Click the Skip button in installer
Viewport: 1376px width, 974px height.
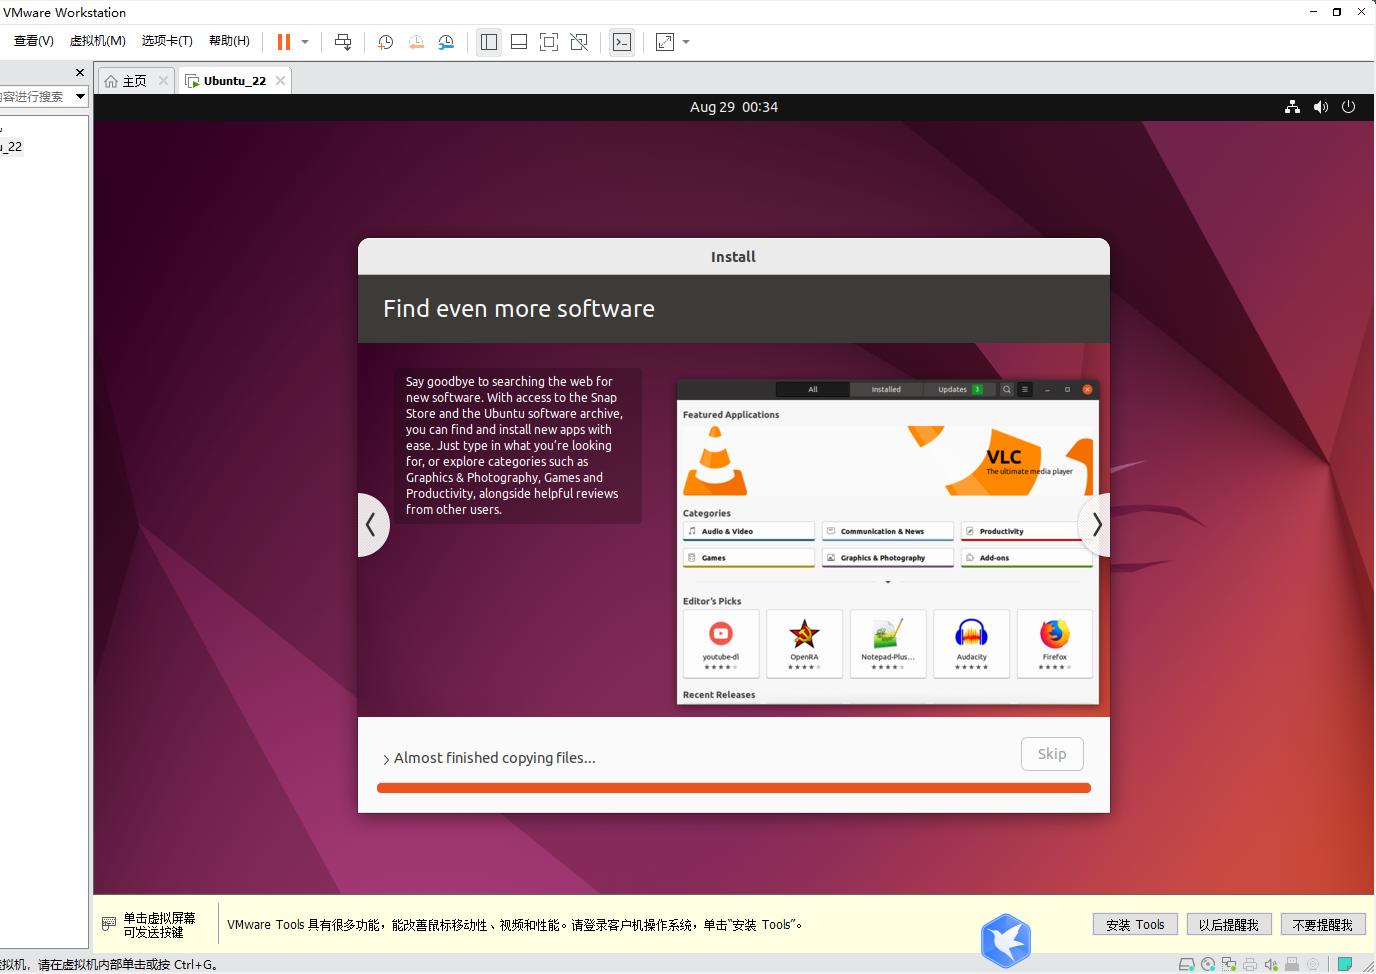tap(1052, 754)
